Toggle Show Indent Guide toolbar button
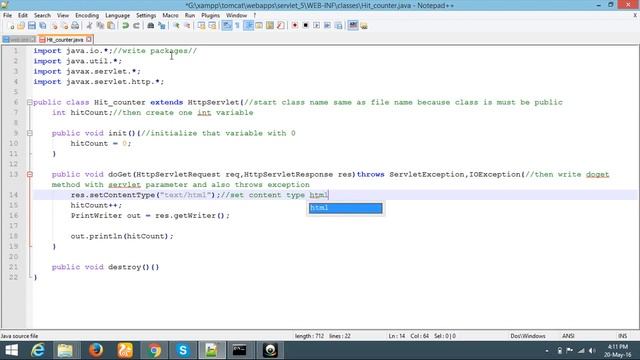The height and width of the screenshot is (360, 640). click(248, 26)
